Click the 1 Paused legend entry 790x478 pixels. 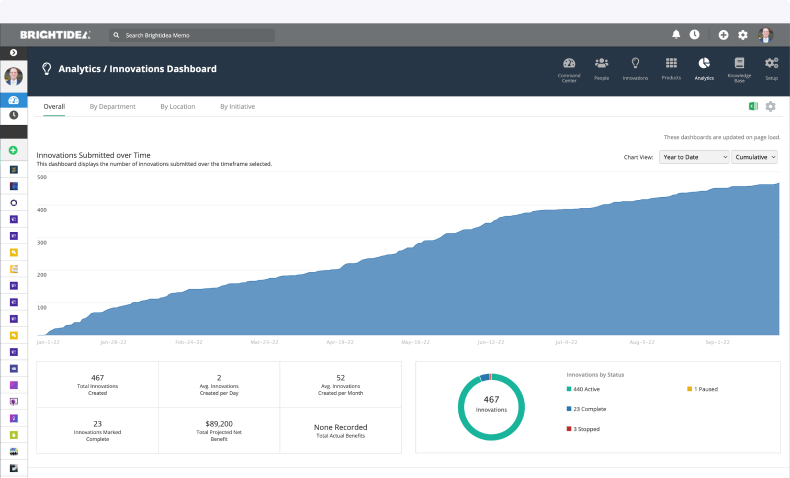click(x=702, y=389)
